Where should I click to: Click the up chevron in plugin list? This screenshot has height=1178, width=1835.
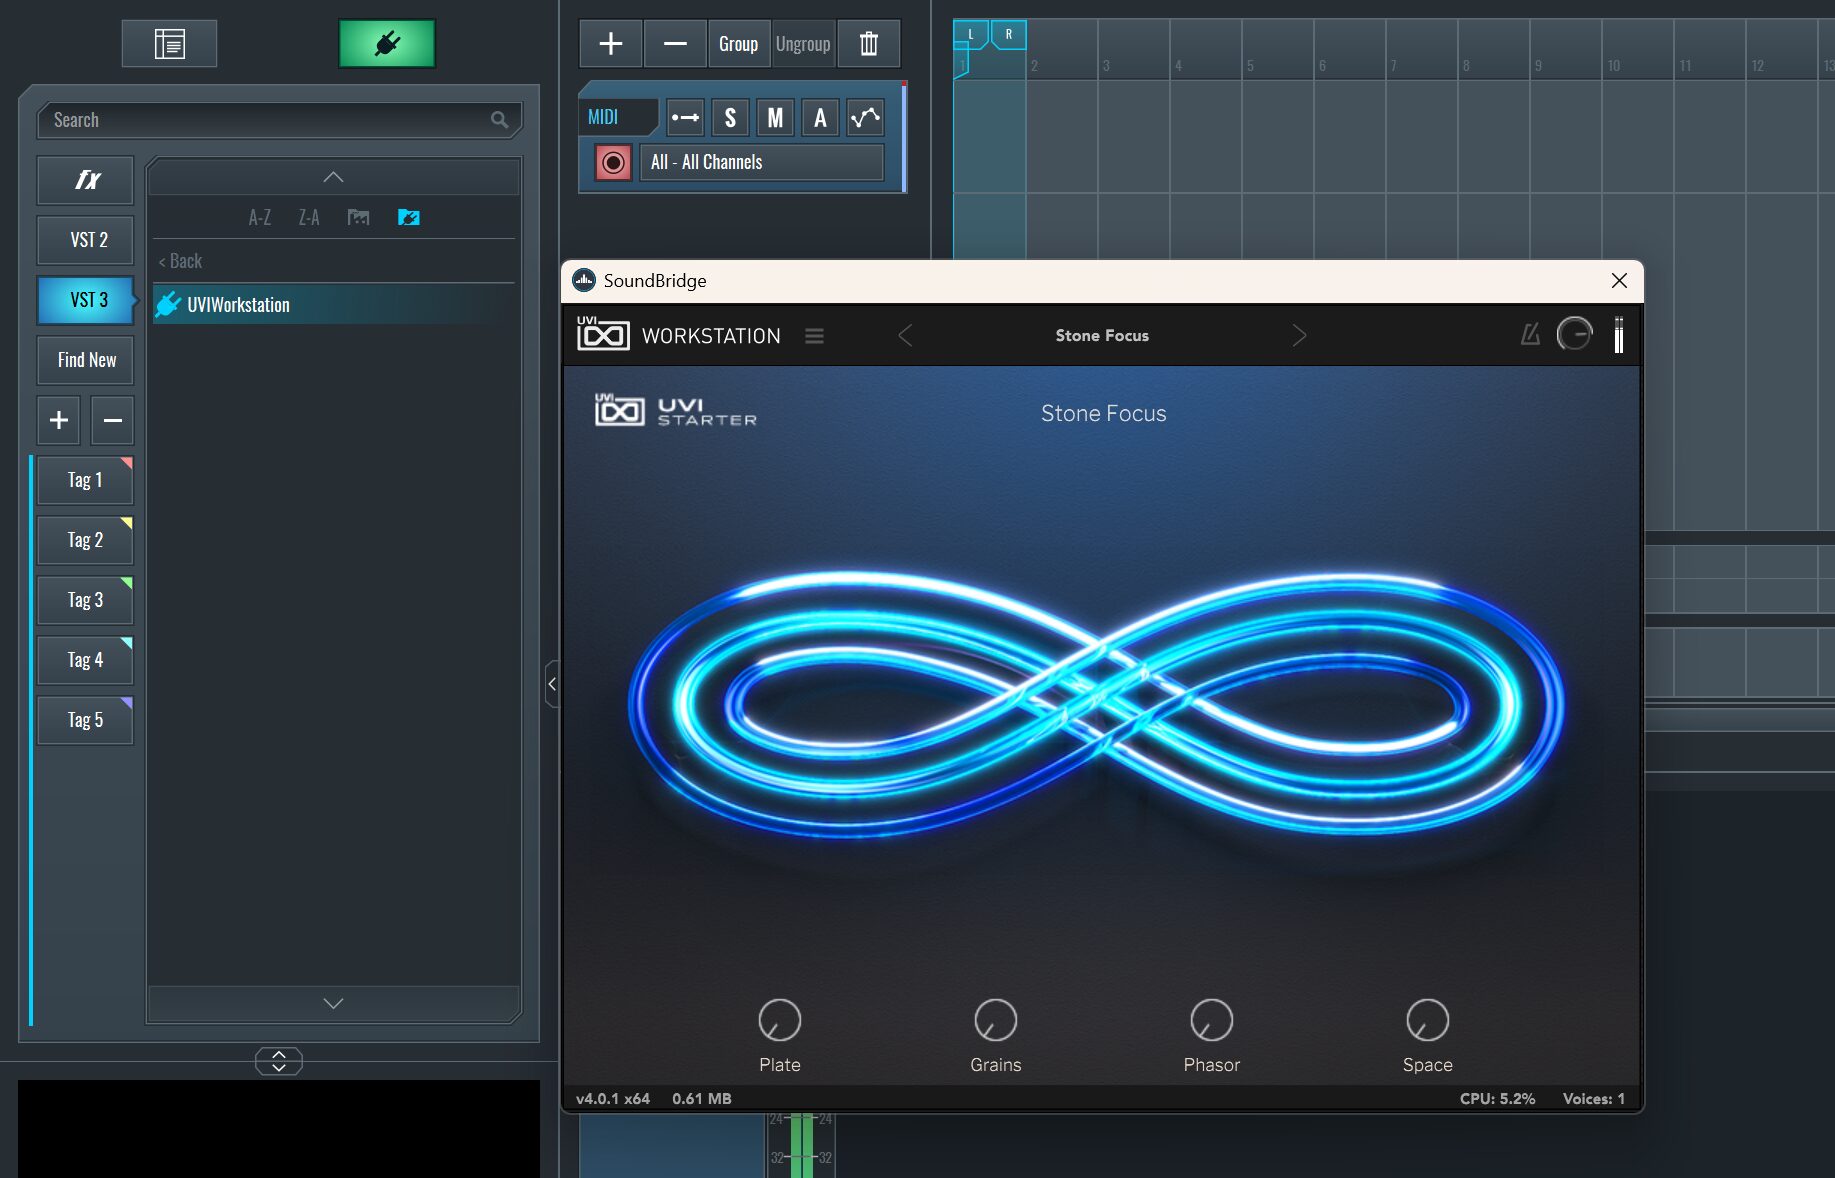point(334,177)
